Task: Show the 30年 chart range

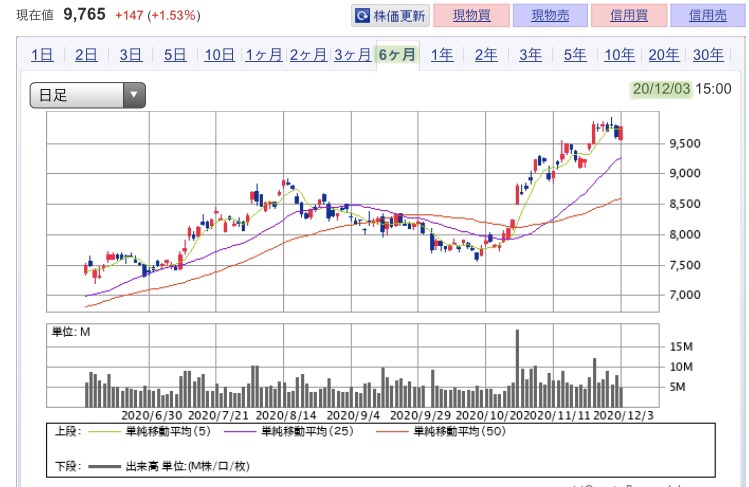Action: [x=707, y=55]
